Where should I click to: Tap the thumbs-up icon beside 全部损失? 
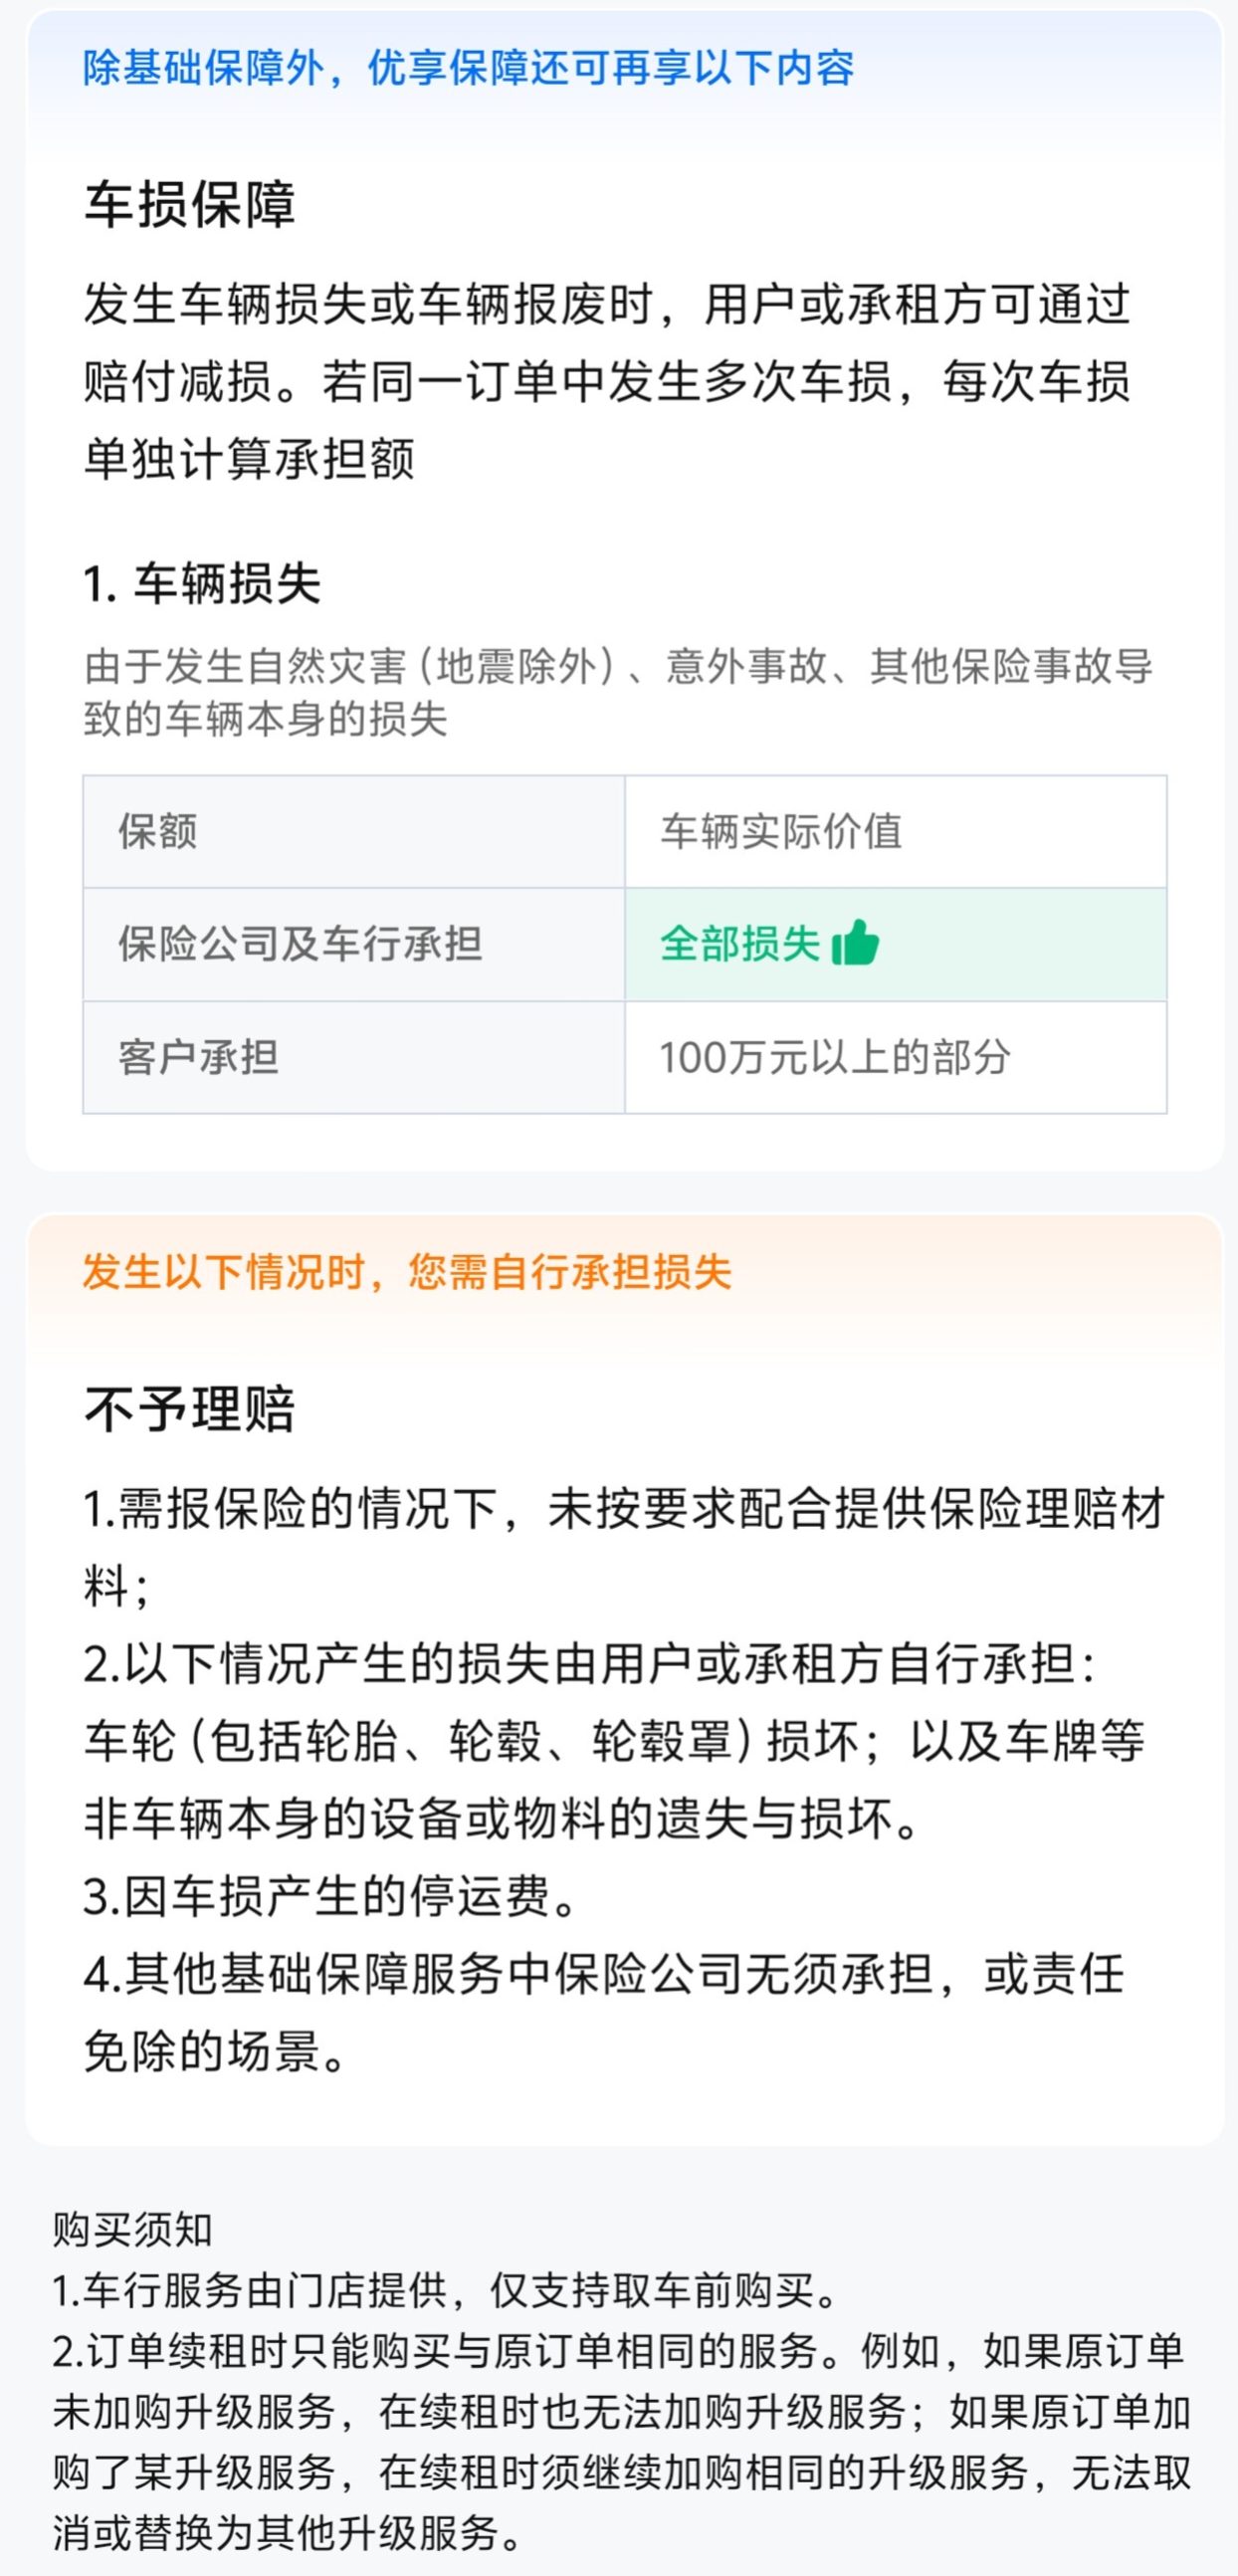click(855, 943)
